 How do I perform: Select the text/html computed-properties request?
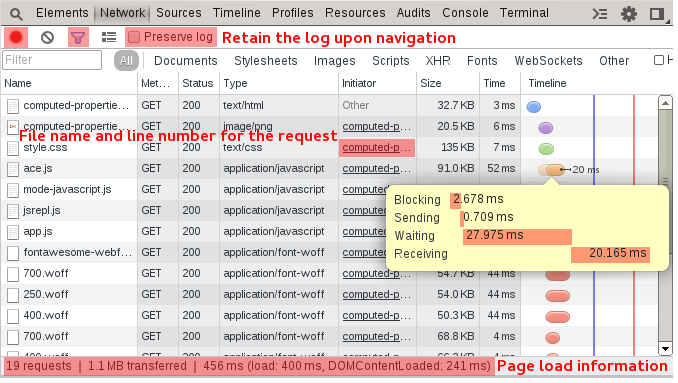[x=76, y=105]
